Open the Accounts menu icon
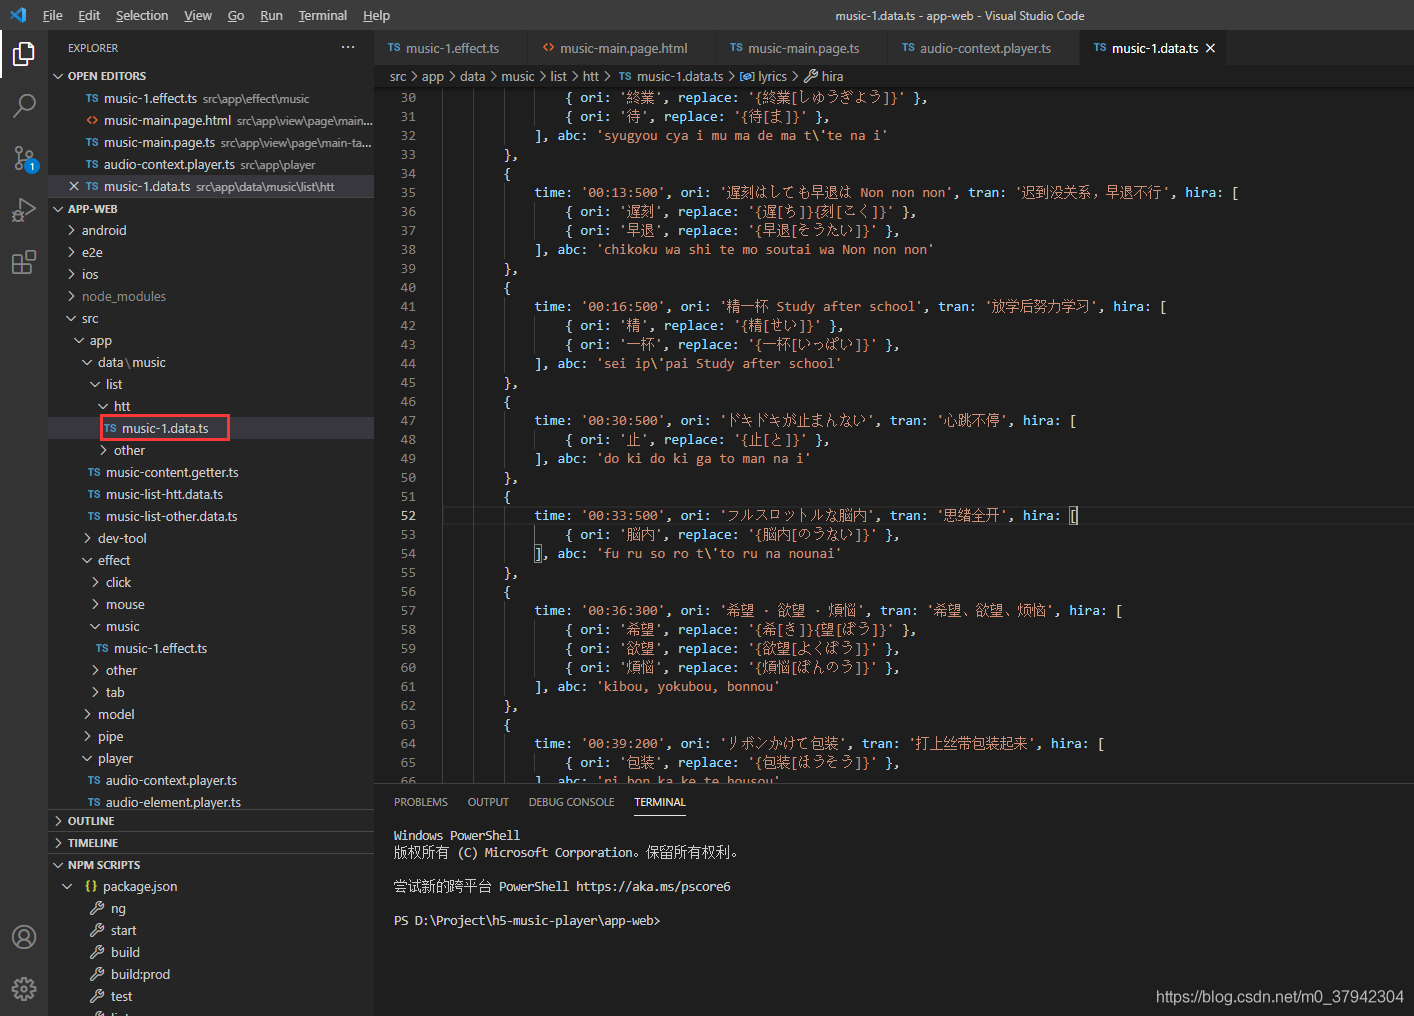Screen dimensions: 1414x1016 (24, 937)
